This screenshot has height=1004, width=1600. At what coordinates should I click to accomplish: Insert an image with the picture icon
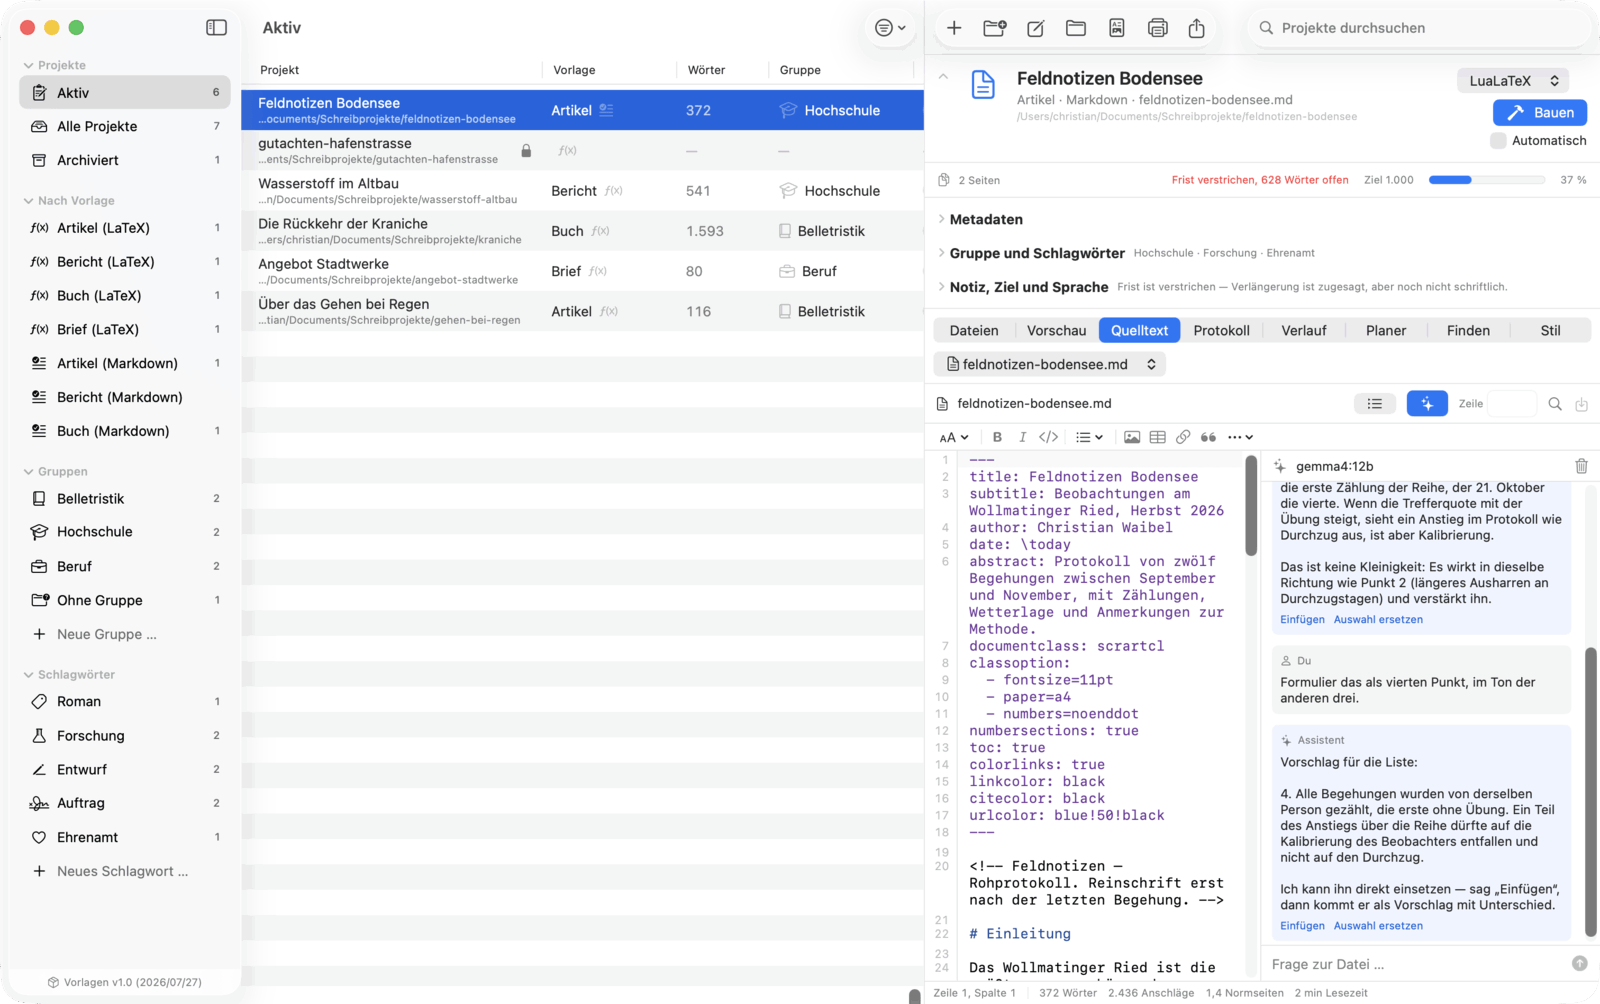coord(1132,437)
